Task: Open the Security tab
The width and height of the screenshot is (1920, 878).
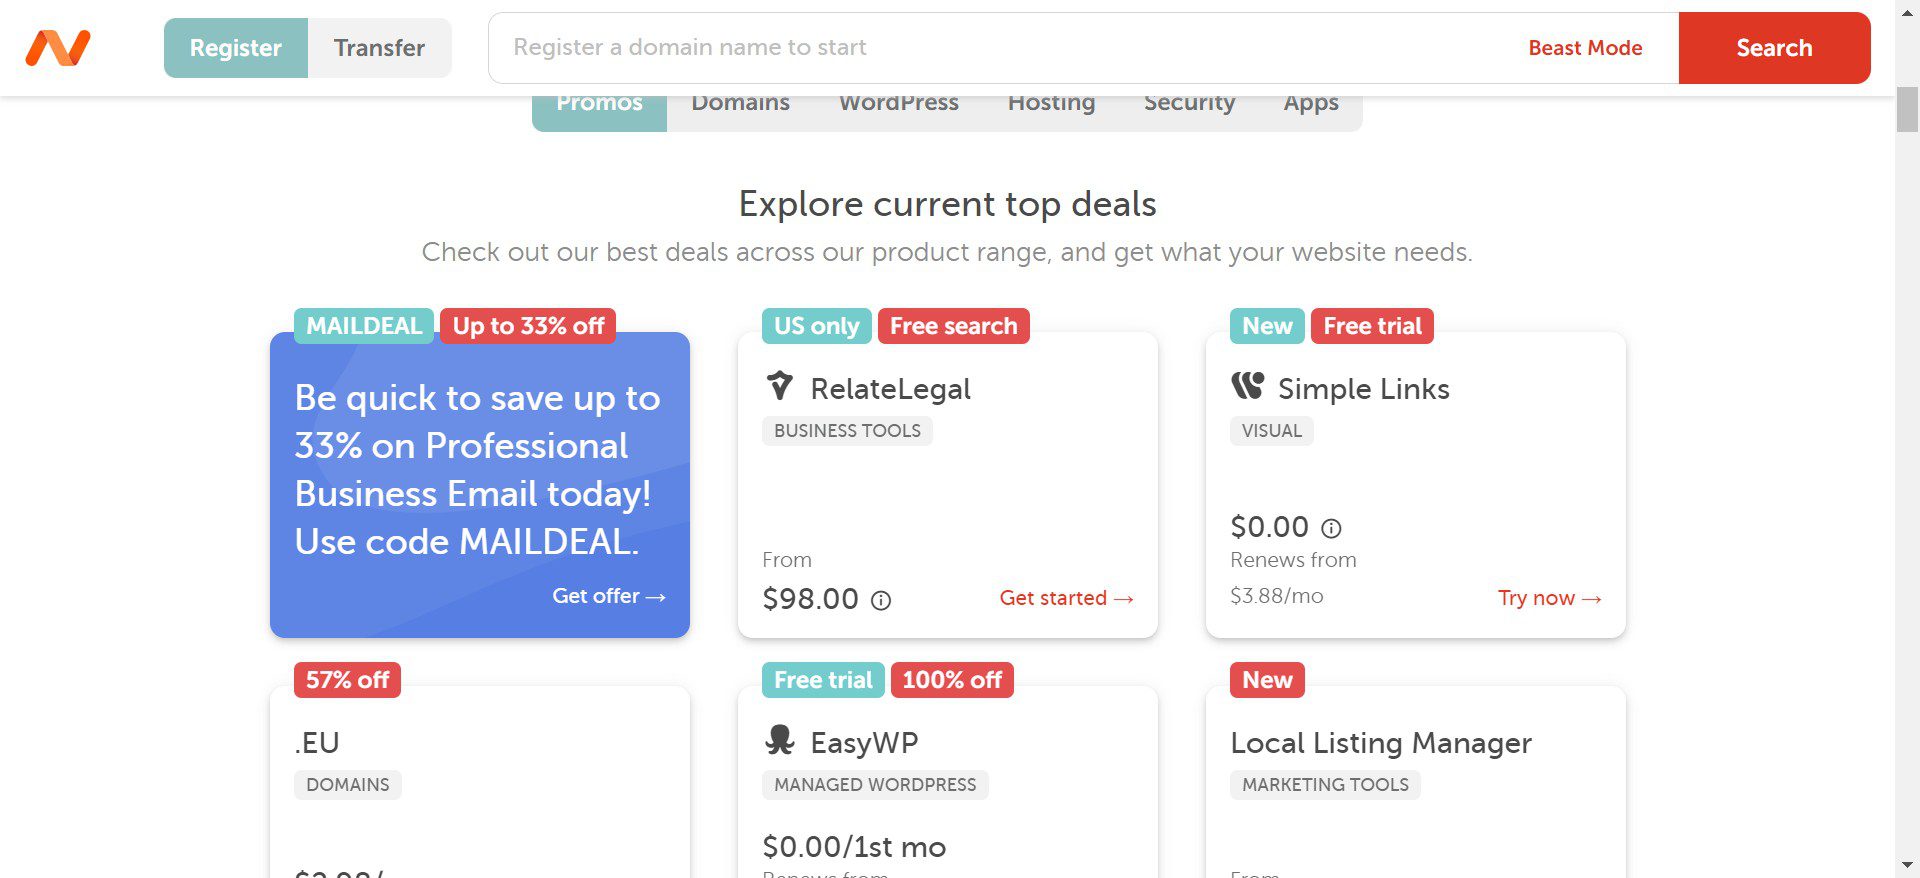Action: pyautogui.click(x=1189, y=104)
